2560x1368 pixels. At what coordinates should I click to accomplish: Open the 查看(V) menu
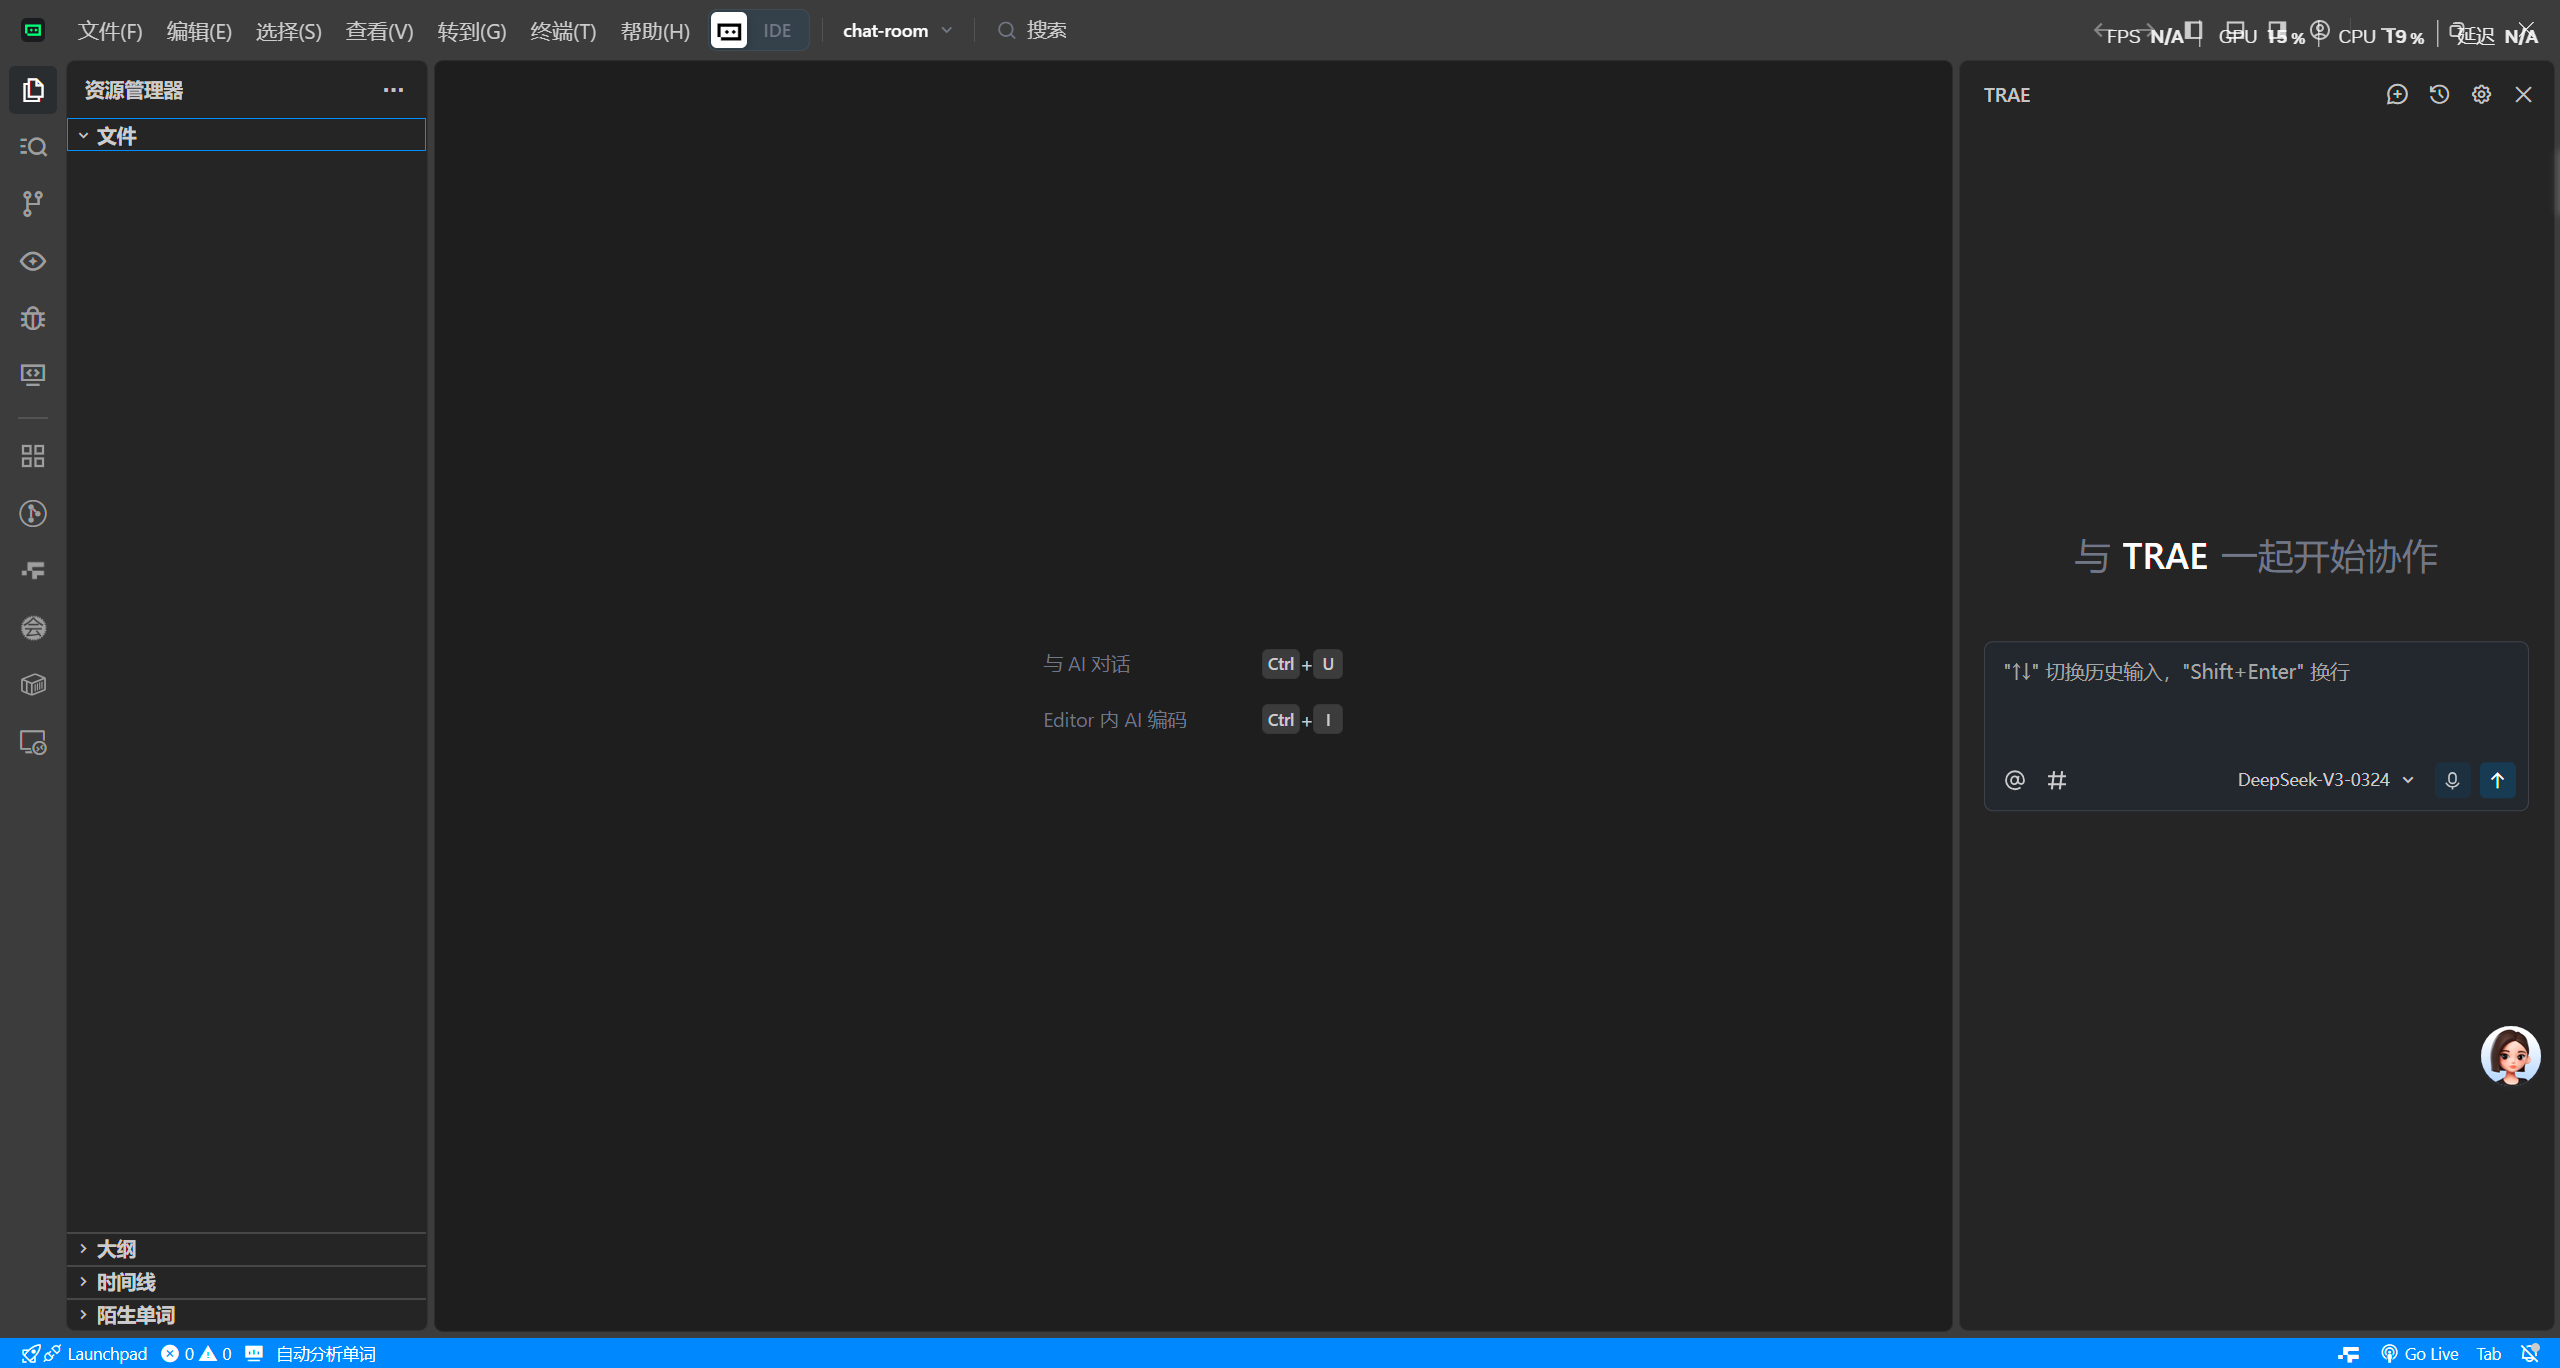click(379, 31)
